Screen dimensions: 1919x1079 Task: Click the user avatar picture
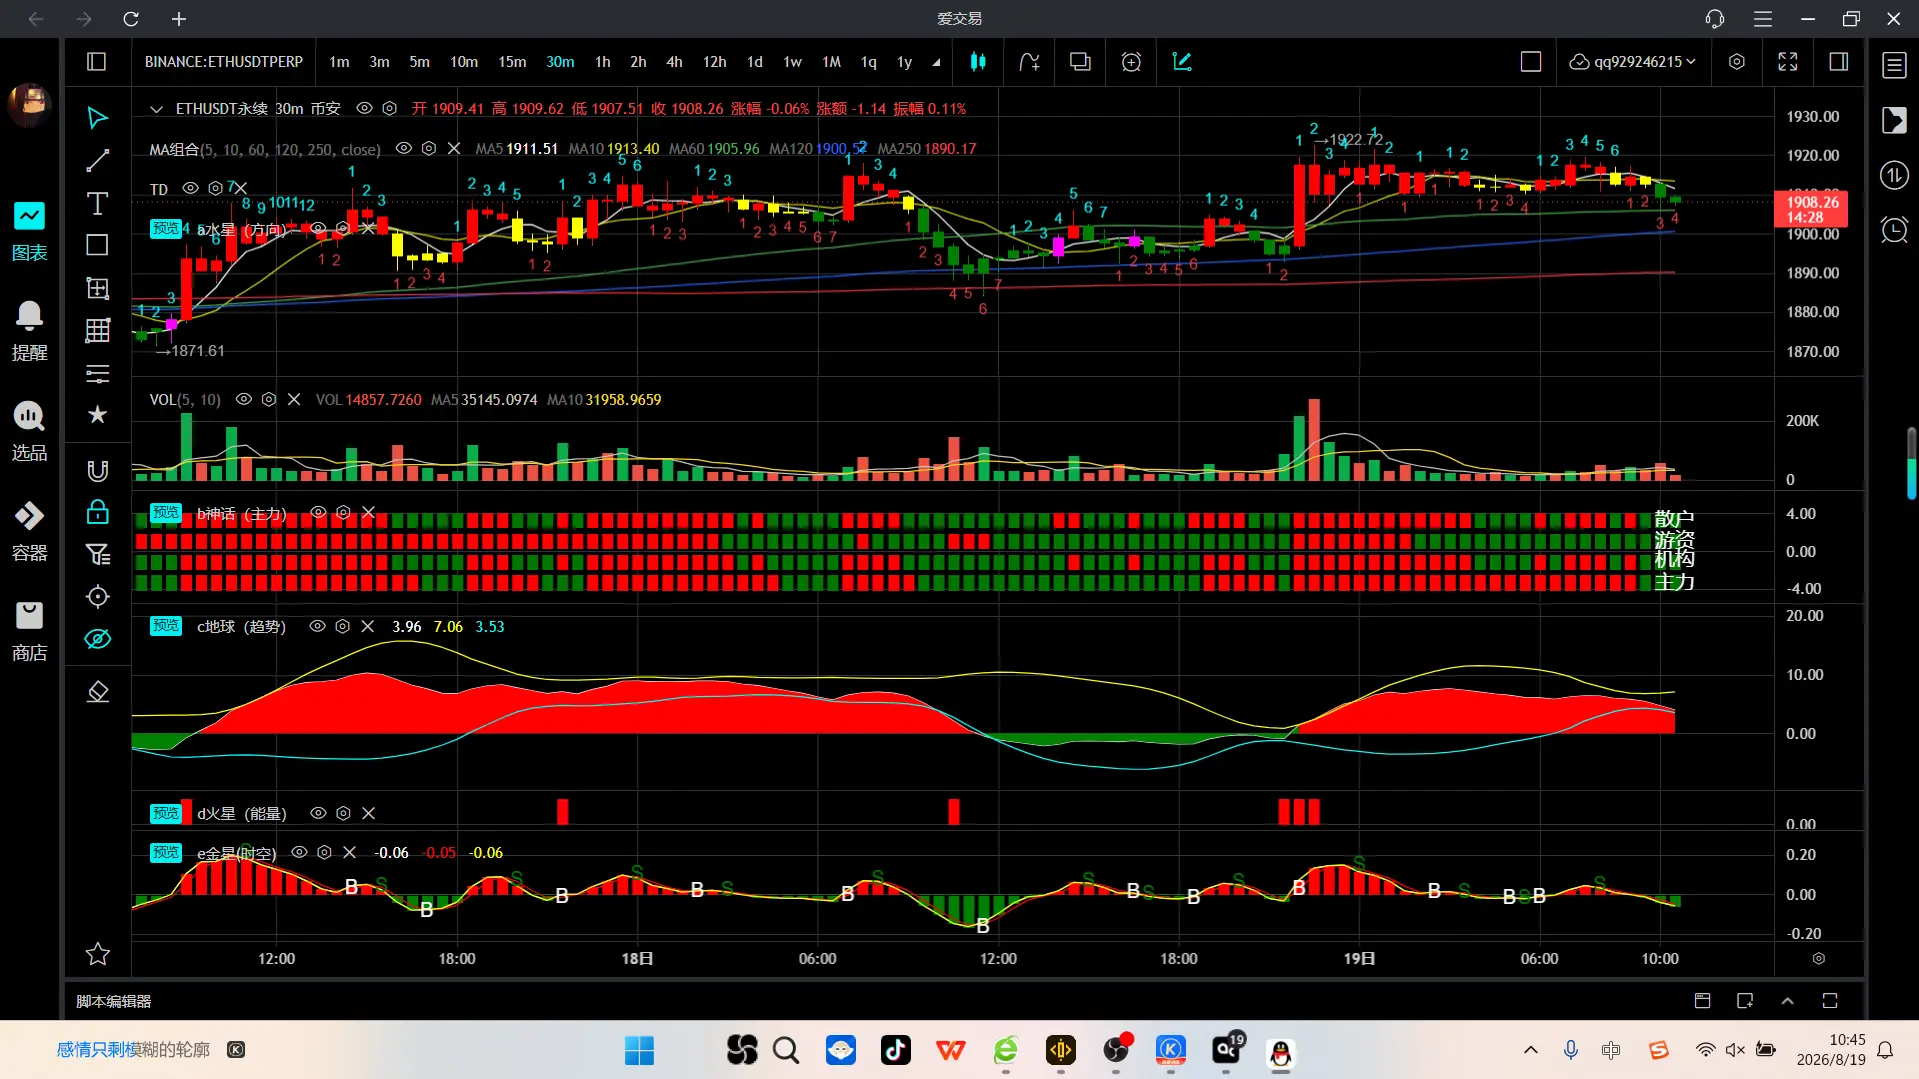[x=29, y=104]
